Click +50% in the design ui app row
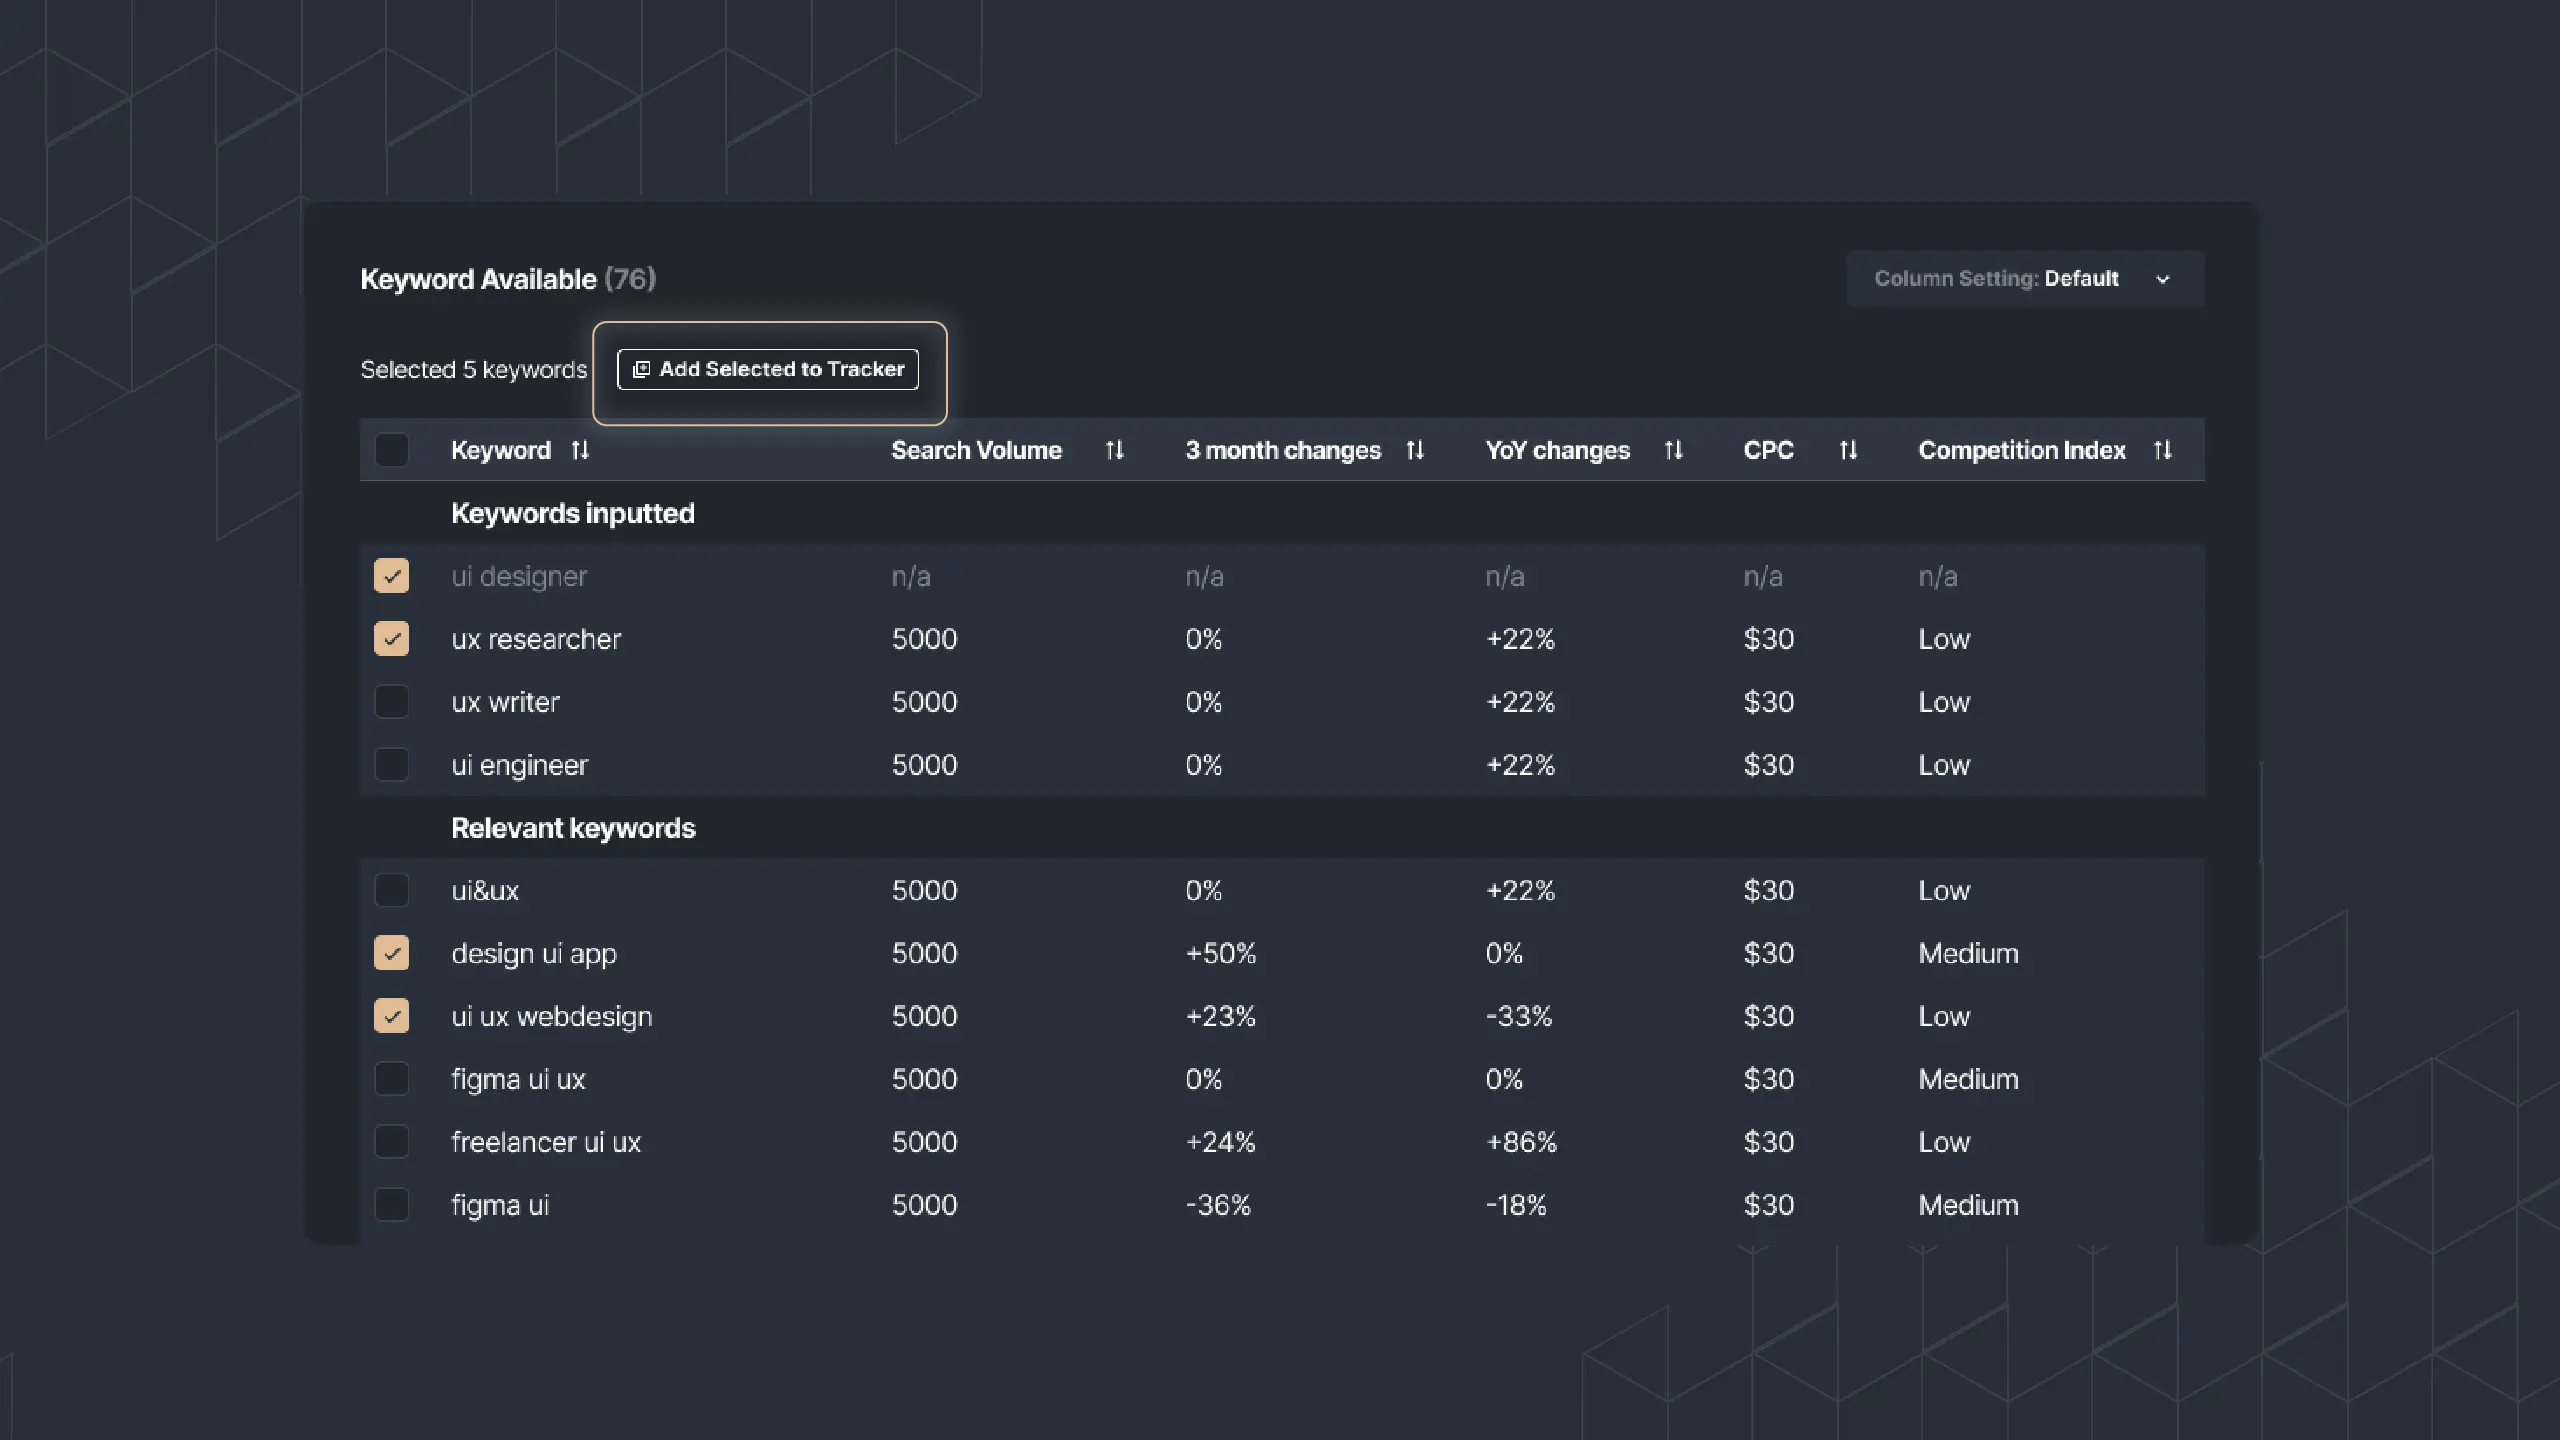The height and width of the screenshot is (1440, 2560). [1221, 953]
